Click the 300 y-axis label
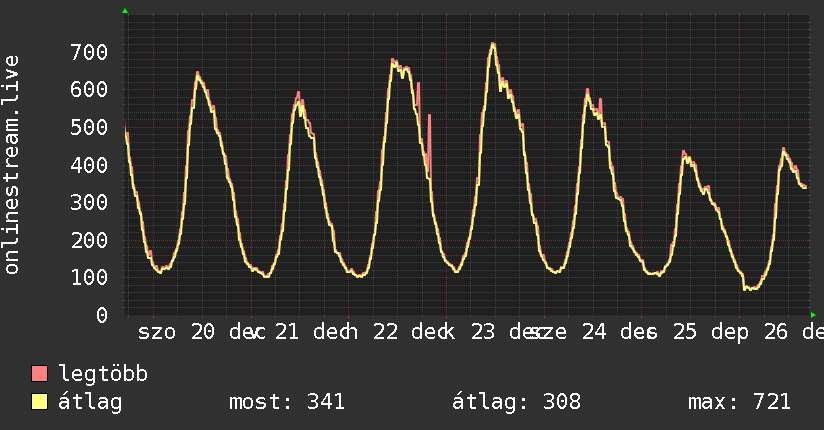The width and height of the screenshot is (824, 430). pos(89,202)
